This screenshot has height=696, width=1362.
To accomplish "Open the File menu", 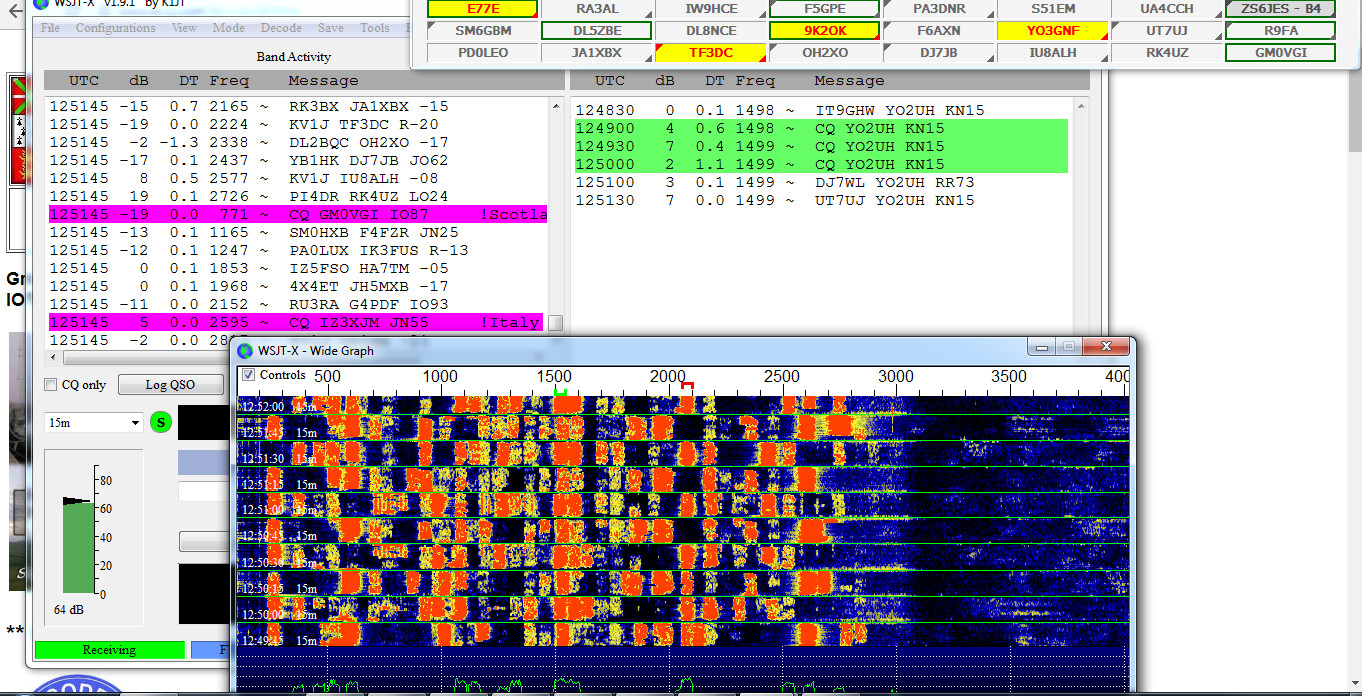I will [x=49, y=28].
